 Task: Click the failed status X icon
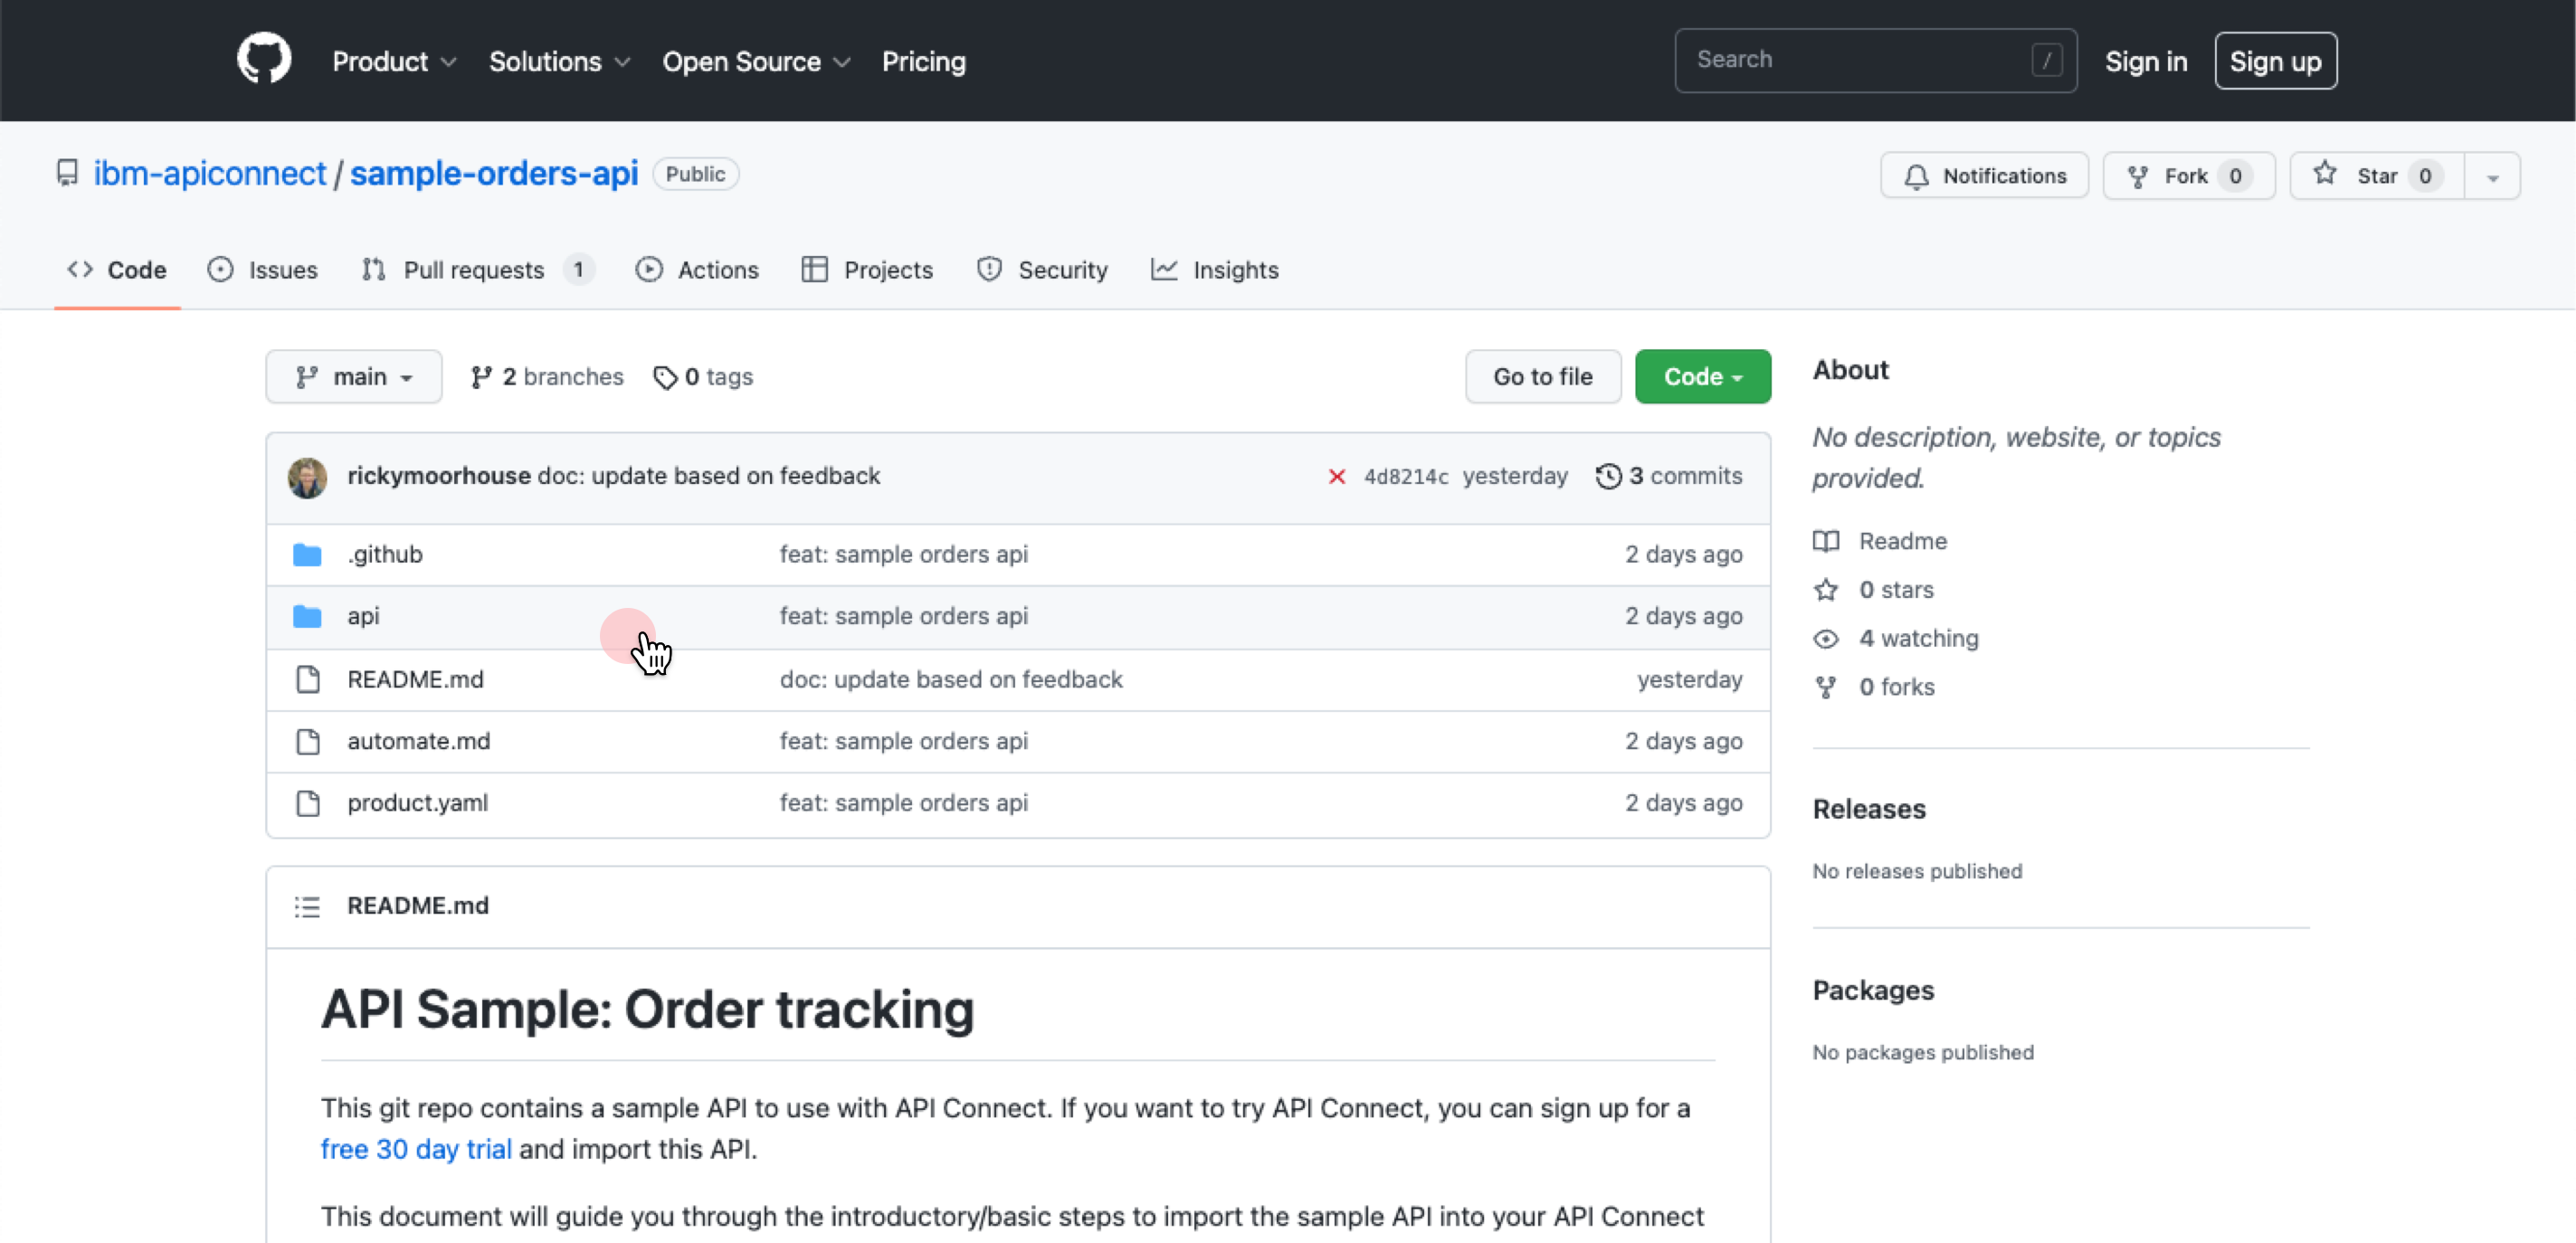click(x=1336, y=476)
